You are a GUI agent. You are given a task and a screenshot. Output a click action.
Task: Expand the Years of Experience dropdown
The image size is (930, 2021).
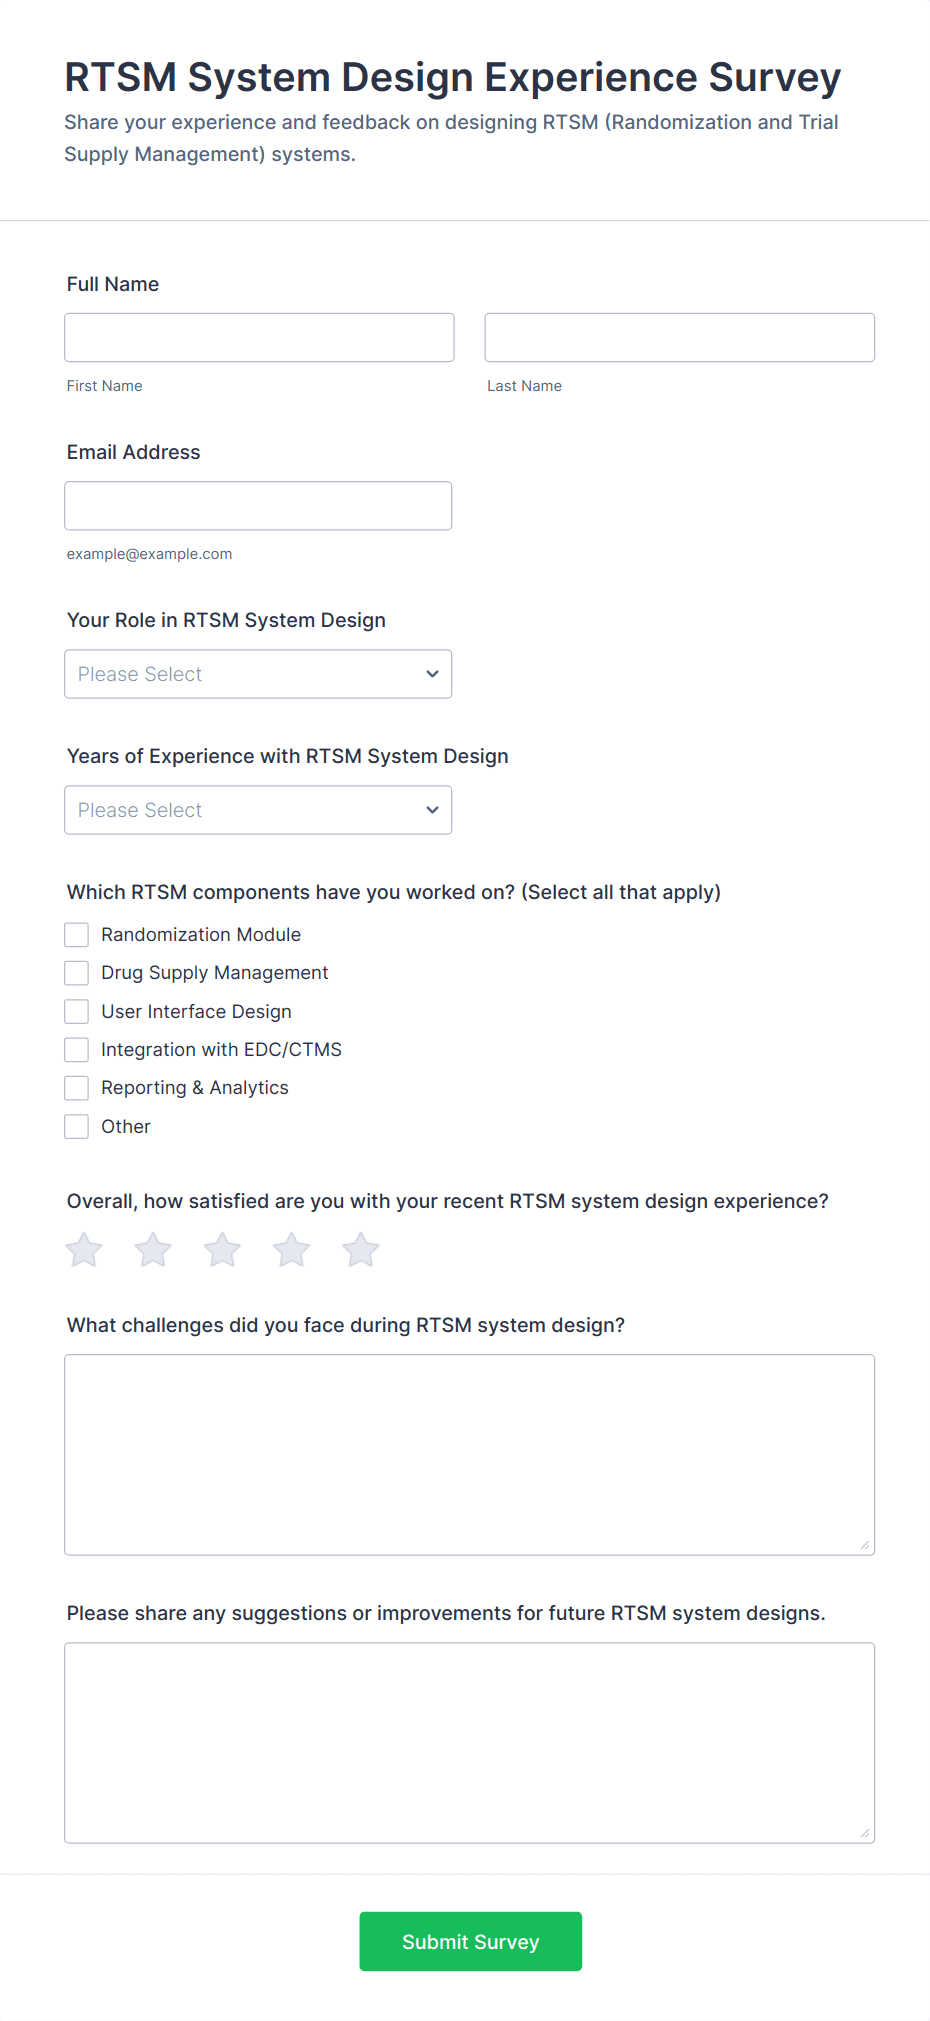[258, 810]
